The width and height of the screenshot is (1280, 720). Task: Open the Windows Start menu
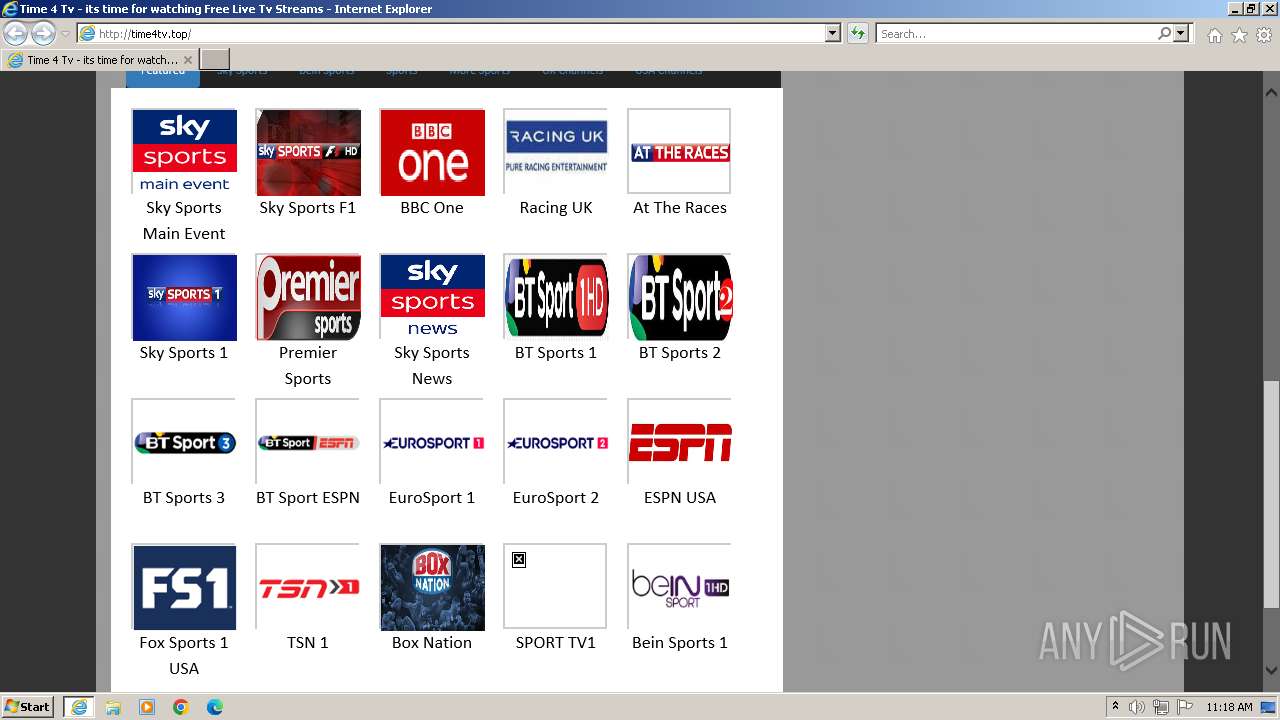coord(28,707)
